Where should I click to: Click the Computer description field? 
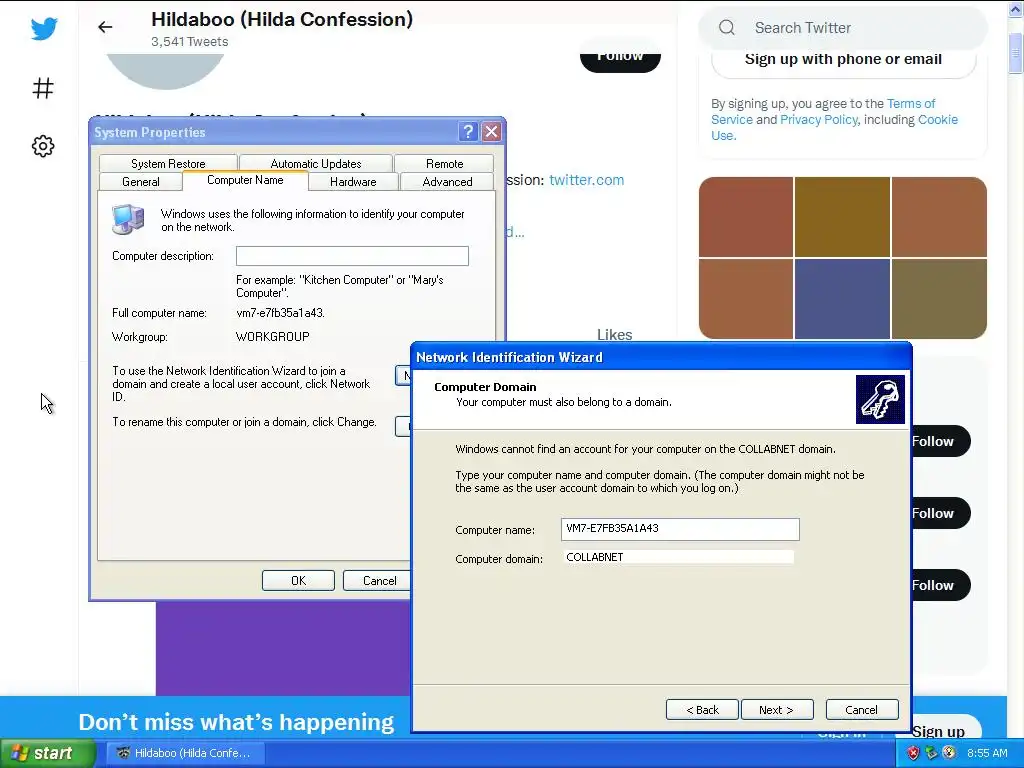(352, 256)
